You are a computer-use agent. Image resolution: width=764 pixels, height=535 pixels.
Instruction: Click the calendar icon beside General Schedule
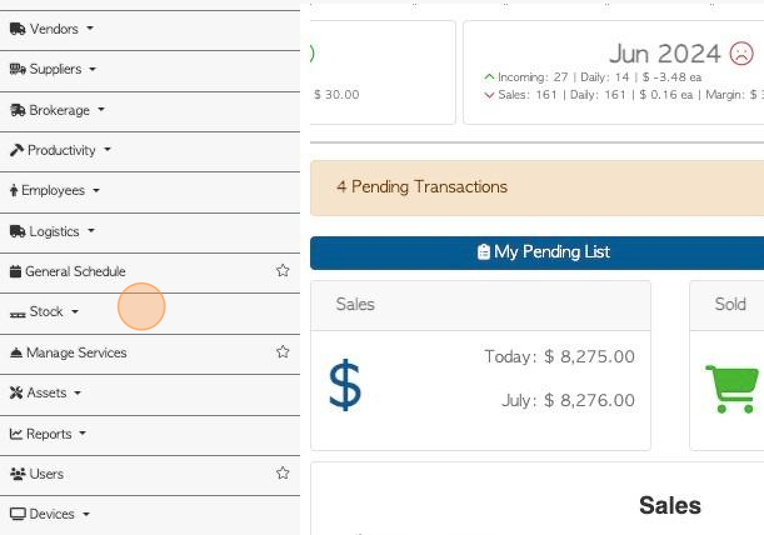(16, 271)
